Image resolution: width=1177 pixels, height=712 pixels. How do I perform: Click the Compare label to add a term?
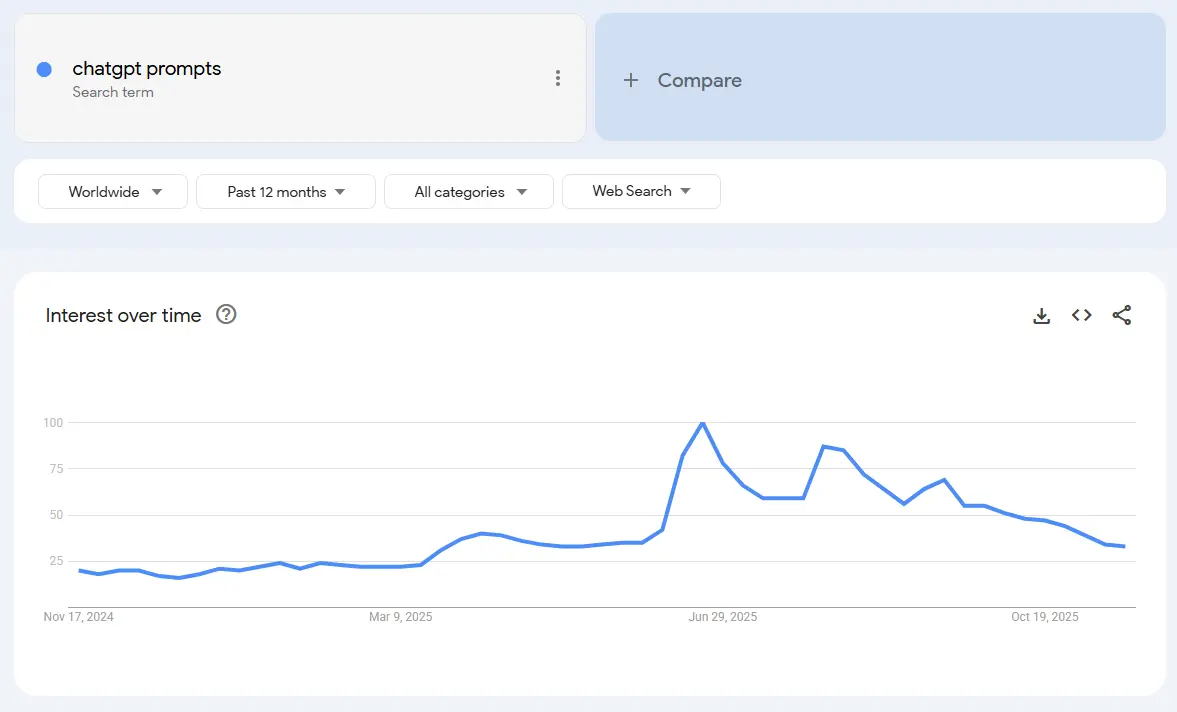tap(699, 81)
